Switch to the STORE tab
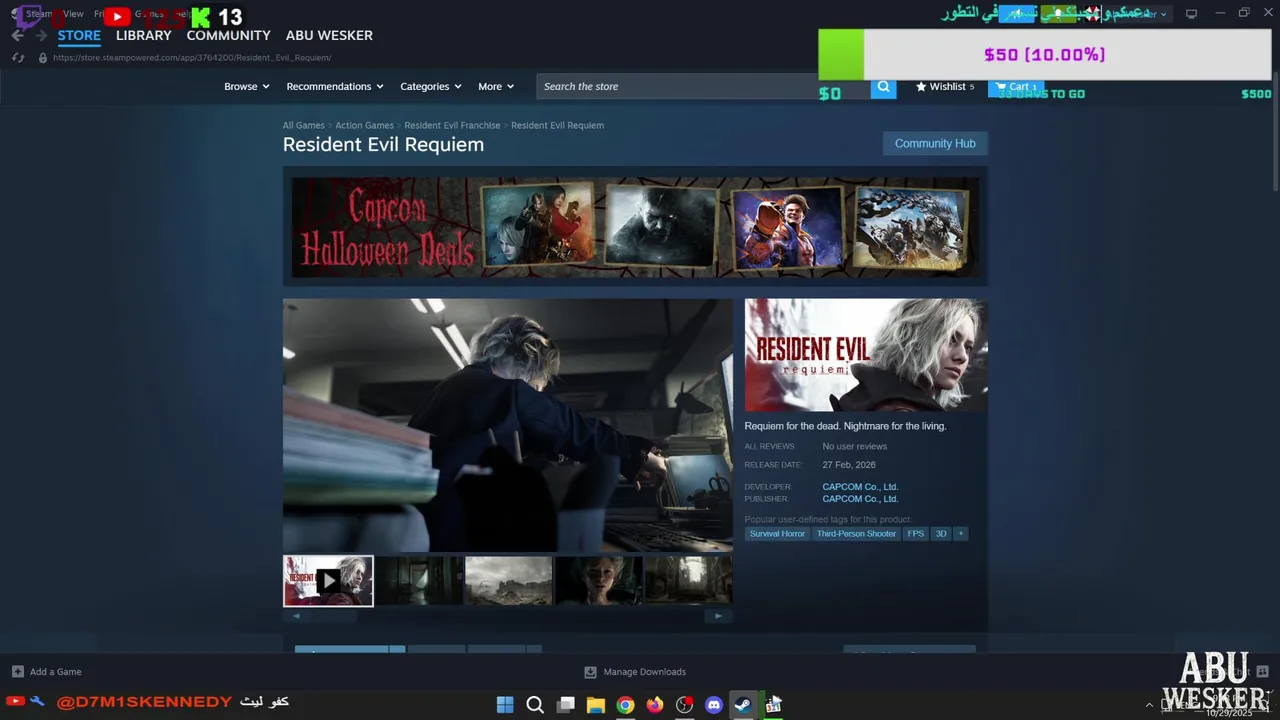 [79, 35]
